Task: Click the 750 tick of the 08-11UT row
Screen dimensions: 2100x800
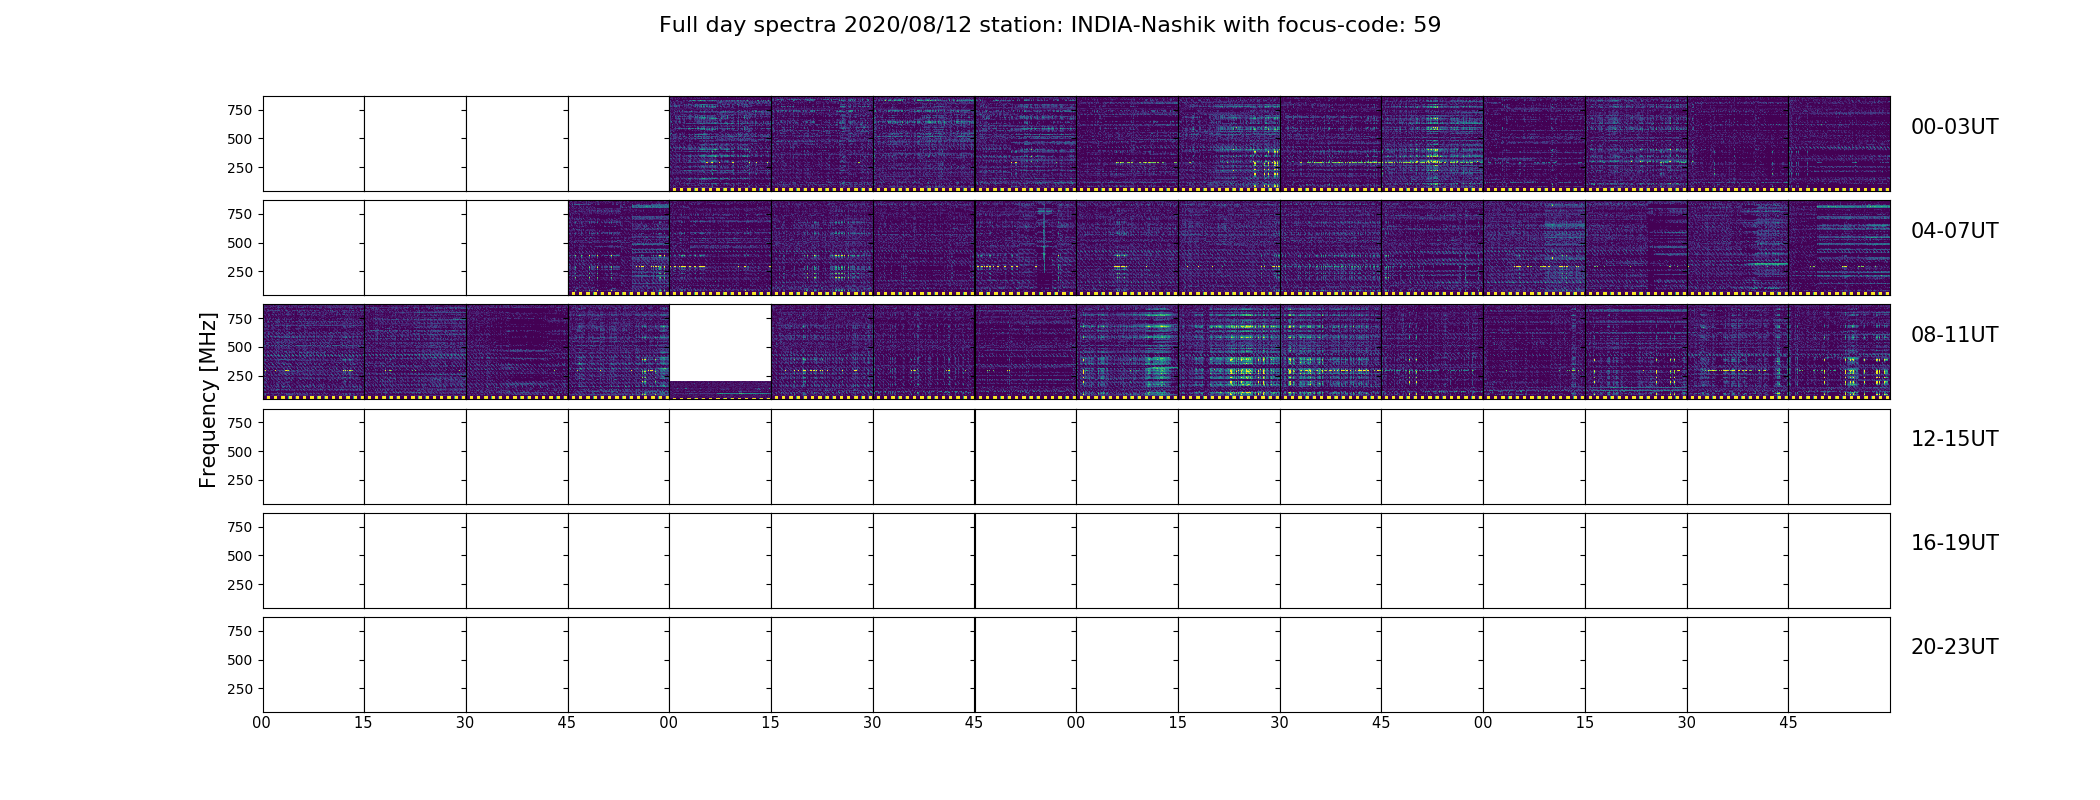Action: [240, 319]
